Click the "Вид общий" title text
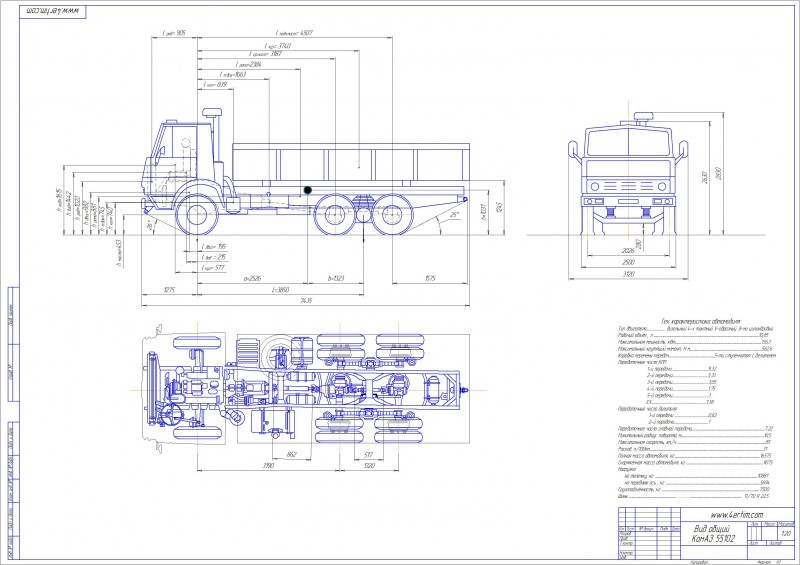The width and height of the screenshot is (800, 565). click(x=713, y=529)
